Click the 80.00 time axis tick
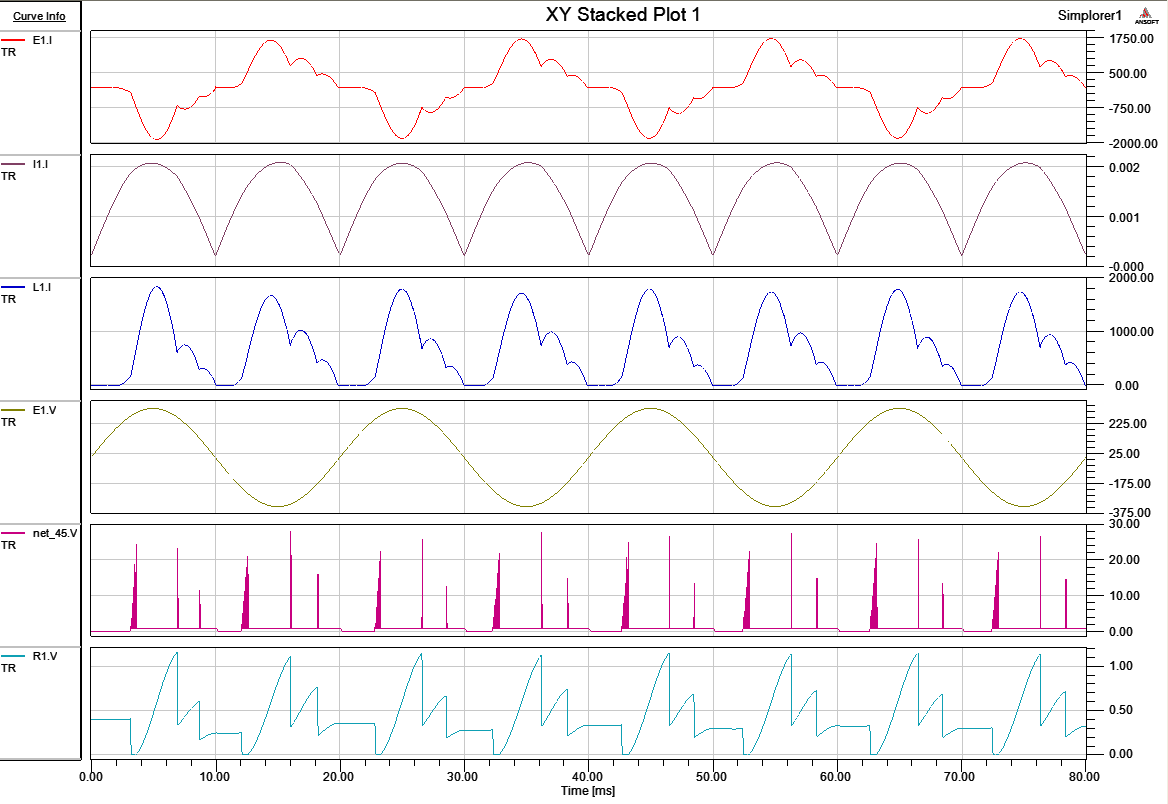This screenshot has width=1168, height=804. [x=1084, y=776]
